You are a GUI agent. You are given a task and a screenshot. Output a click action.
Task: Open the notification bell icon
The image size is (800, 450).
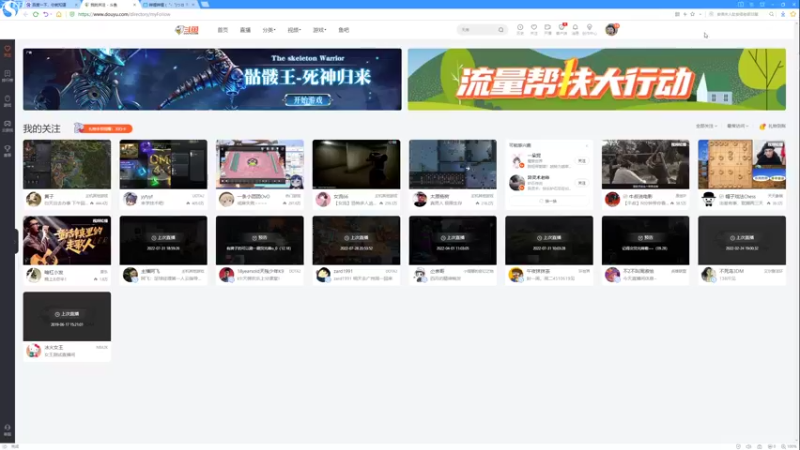(575, 29)
